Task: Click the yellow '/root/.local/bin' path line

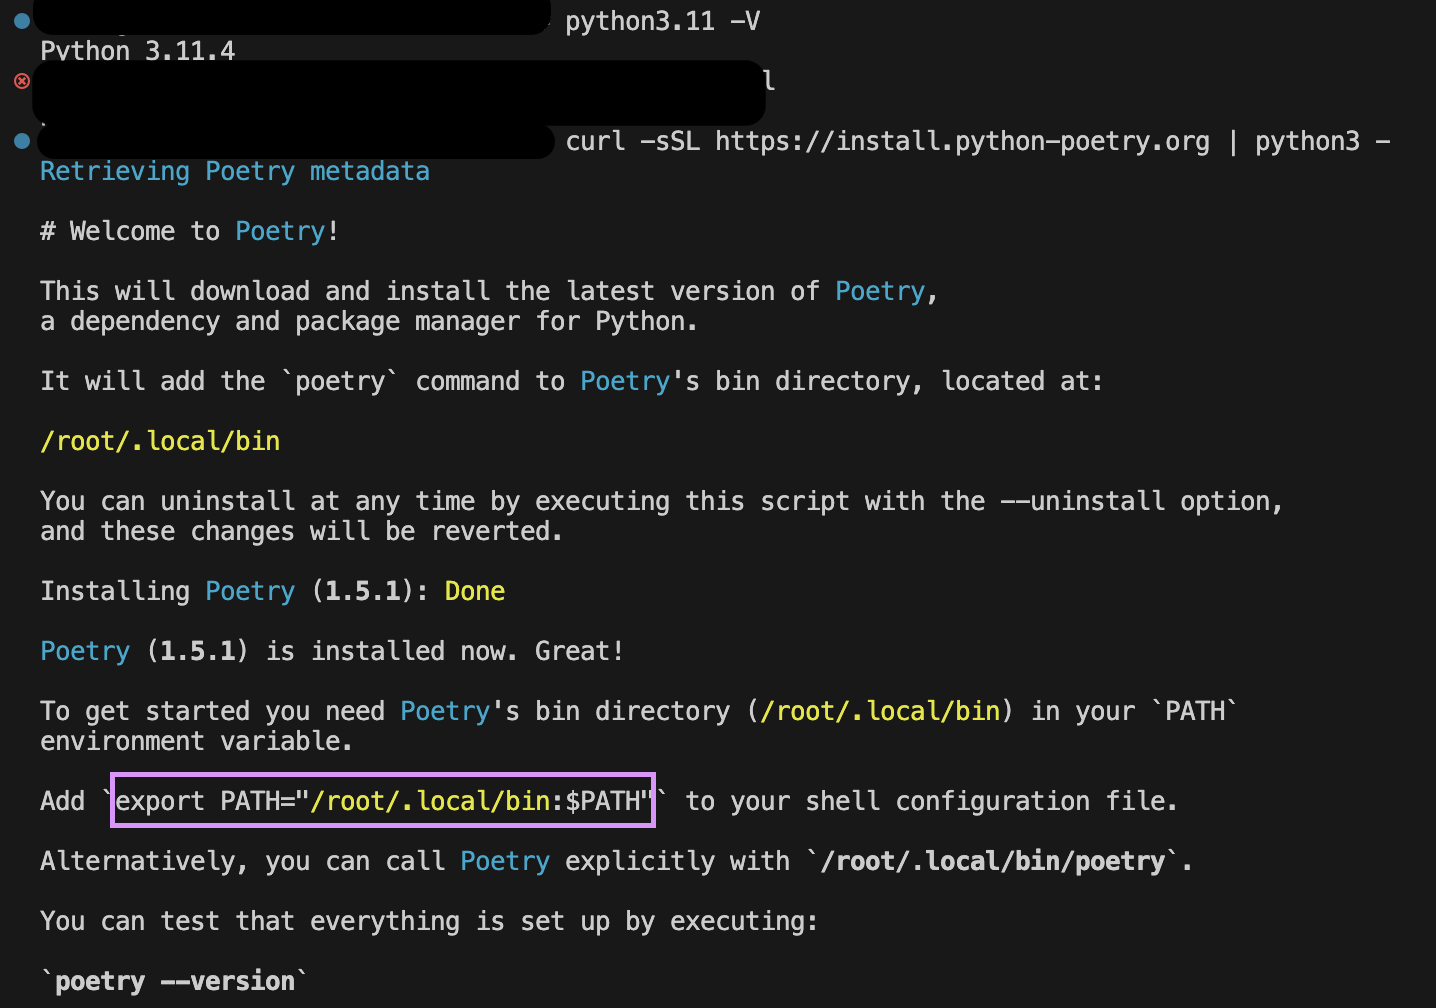Action: (160, 441)
